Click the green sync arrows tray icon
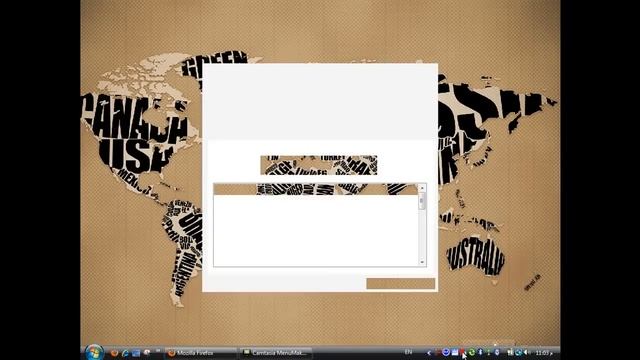Screen dimensions: 640x360 [472, 353]
